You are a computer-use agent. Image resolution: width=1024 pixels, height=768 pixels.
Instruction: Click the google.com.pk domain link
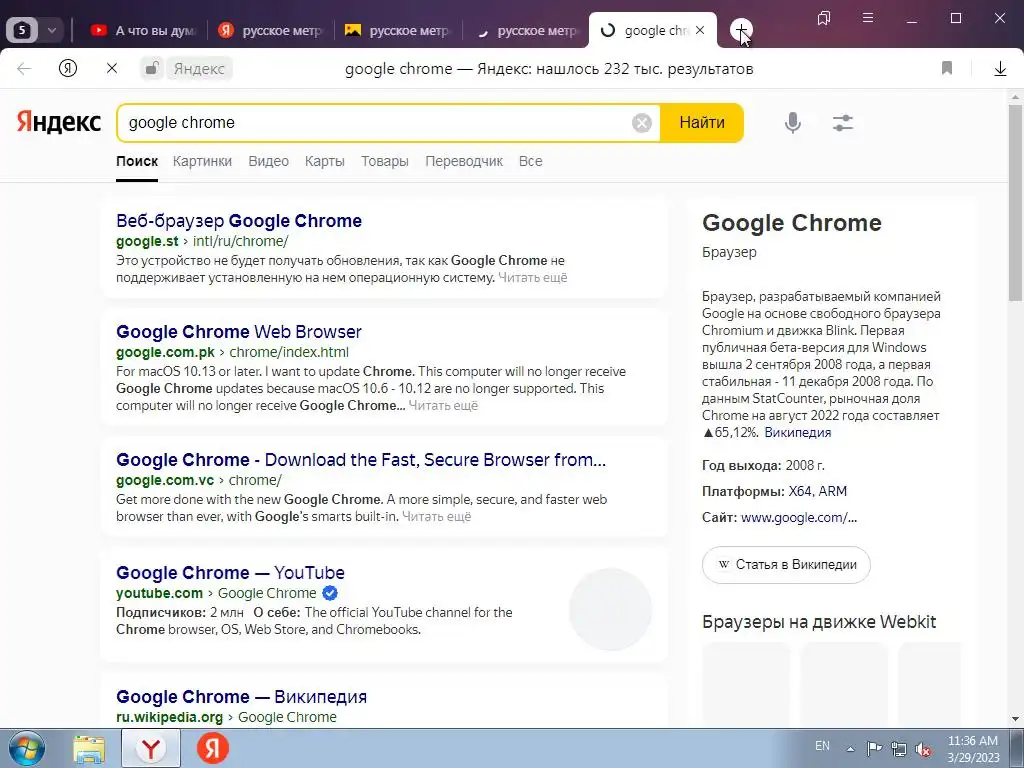pos(165,352)
